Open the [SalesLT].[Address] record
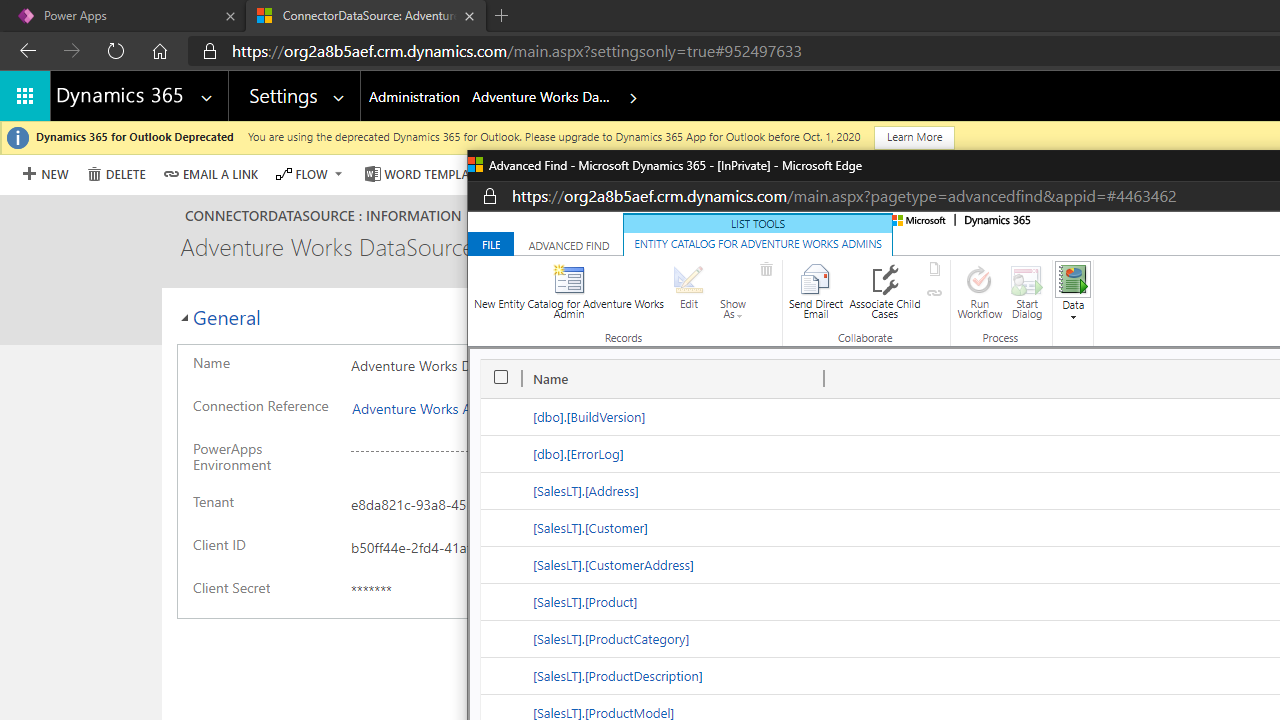Viewport: 1280px width, 720px height. (586, 491)
